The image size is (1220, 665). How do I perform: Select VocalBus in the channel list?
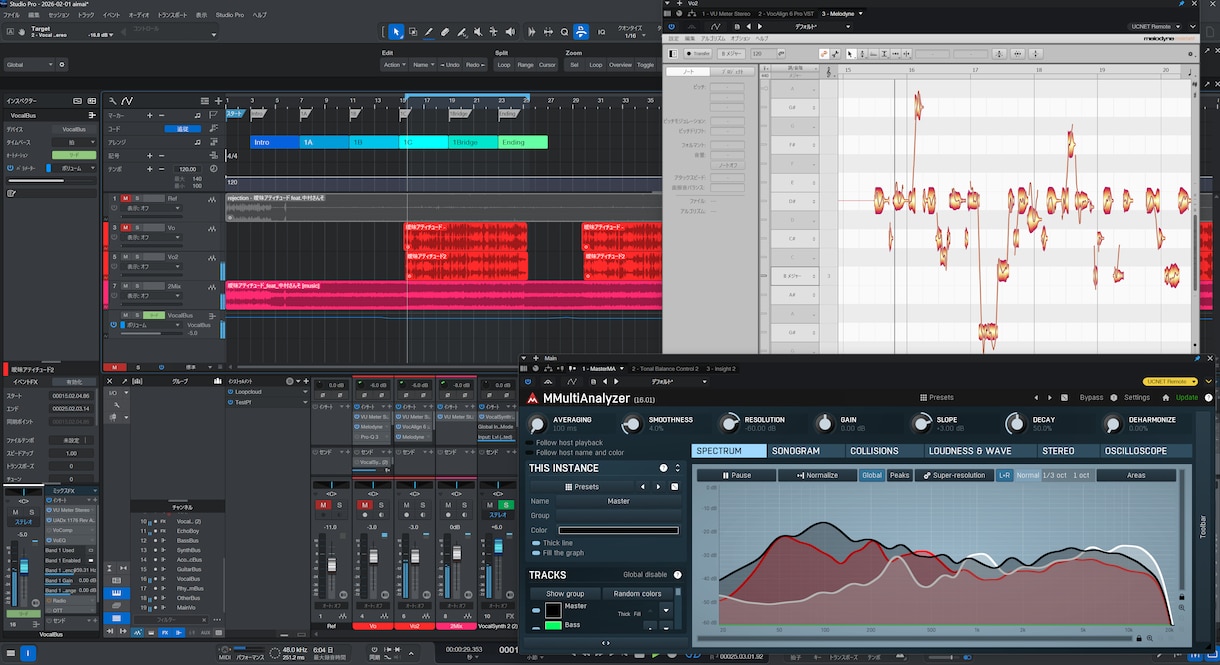click(x=189, y=579)
